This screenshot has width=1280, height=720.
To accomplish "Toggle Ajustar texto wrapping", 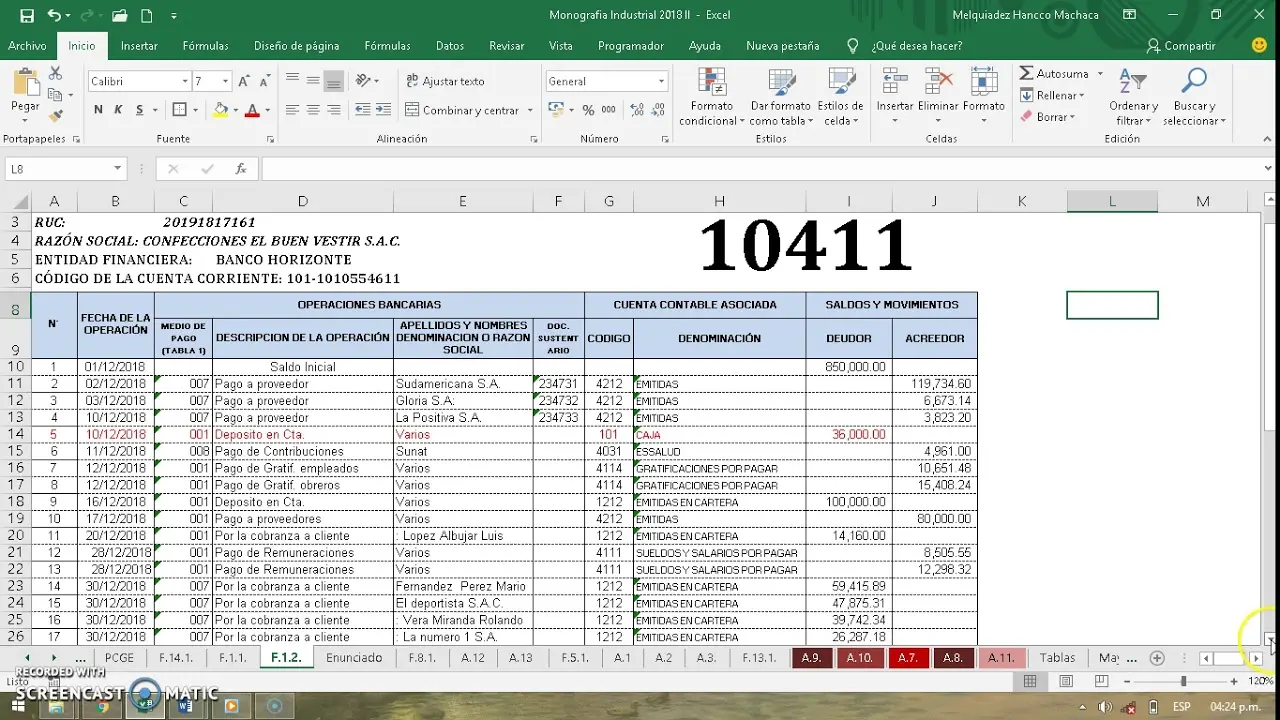I will click(x=444, y=81).
